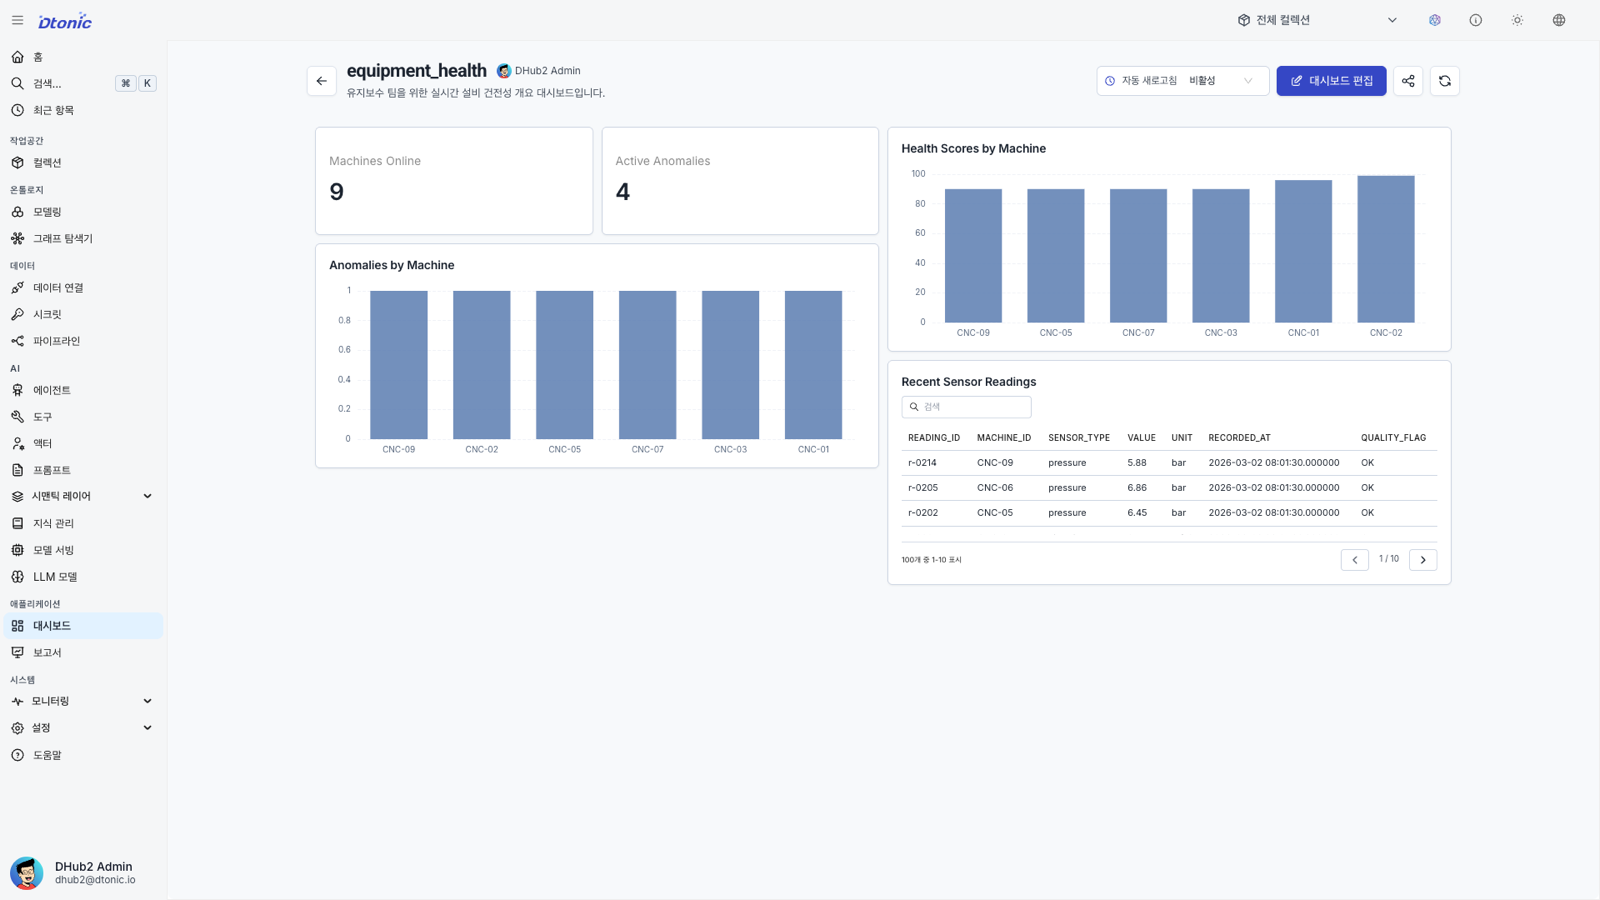1600x900 pixels.
Task: Open the info icon in the top bar
Action: pos(1476,20)
